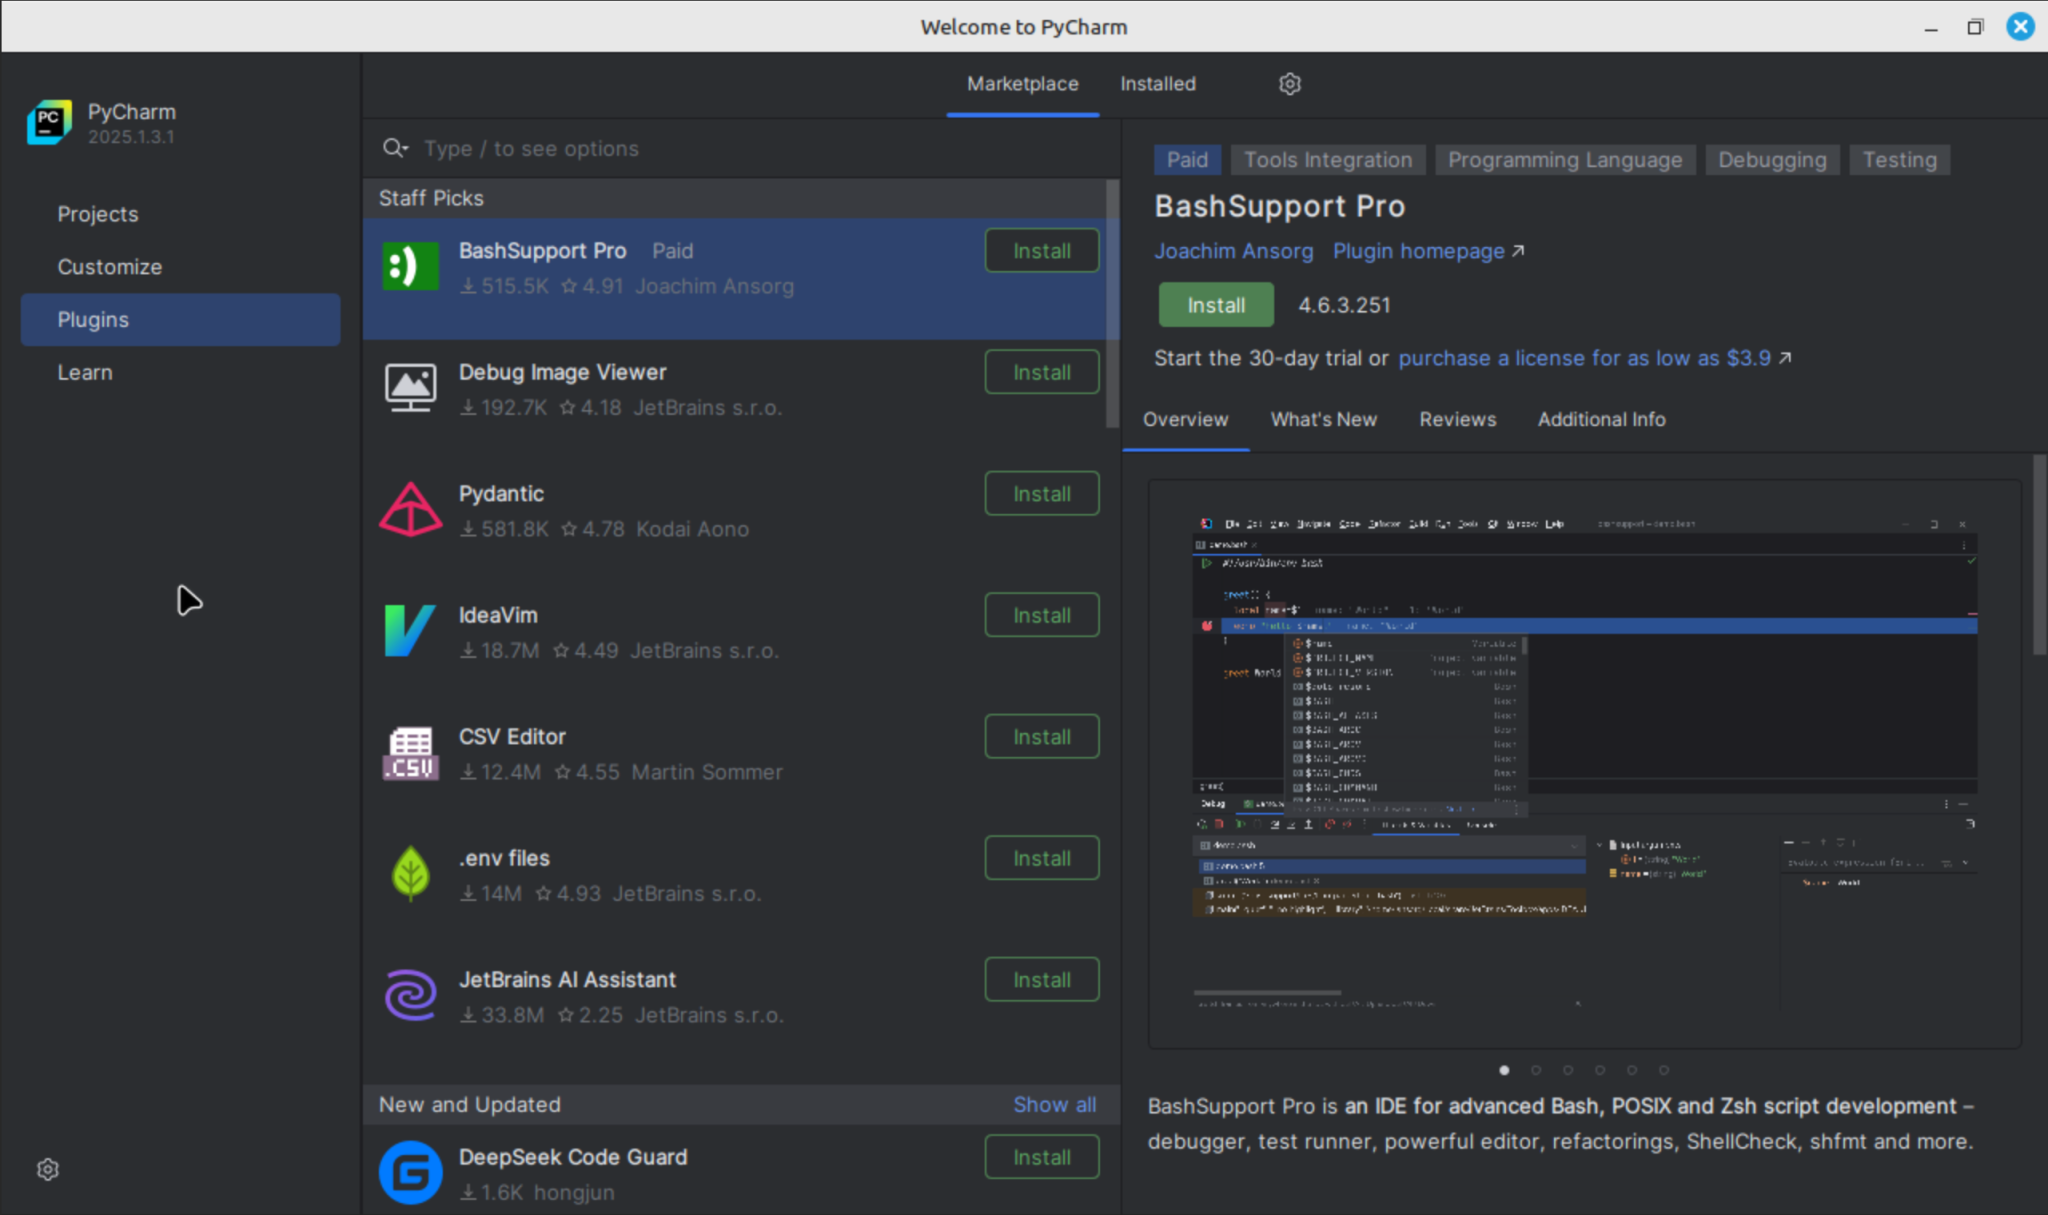Select the JetBrains AI Assistant icon
Screen dimensions: 2048x1215
(410, 994)
